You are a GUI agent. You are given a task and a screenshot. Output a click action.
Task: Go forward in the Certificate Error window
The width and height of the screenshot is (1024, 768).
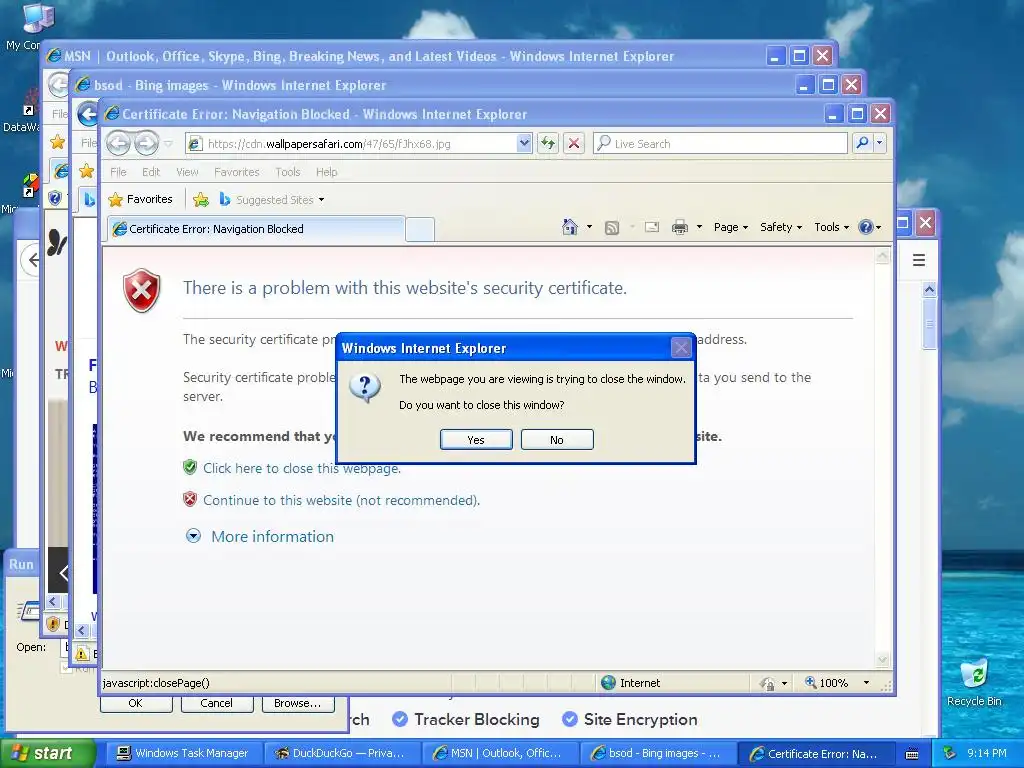(x=146, y=143)
